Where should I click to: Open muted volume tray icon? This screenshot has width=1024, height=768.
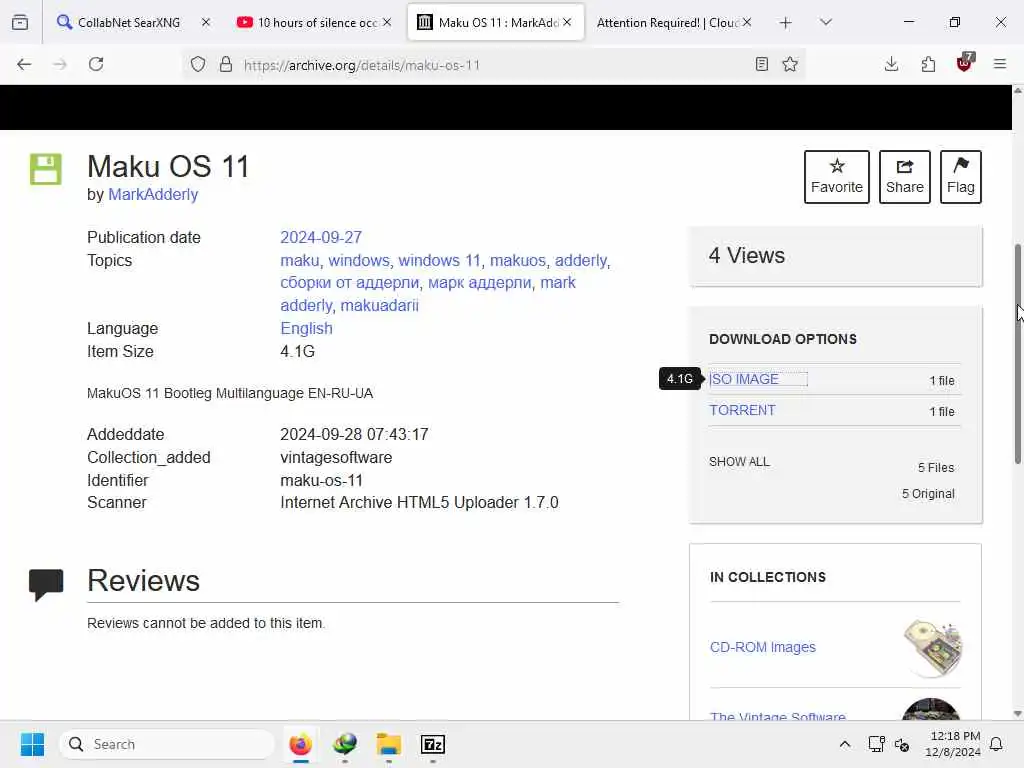point(903,744)
